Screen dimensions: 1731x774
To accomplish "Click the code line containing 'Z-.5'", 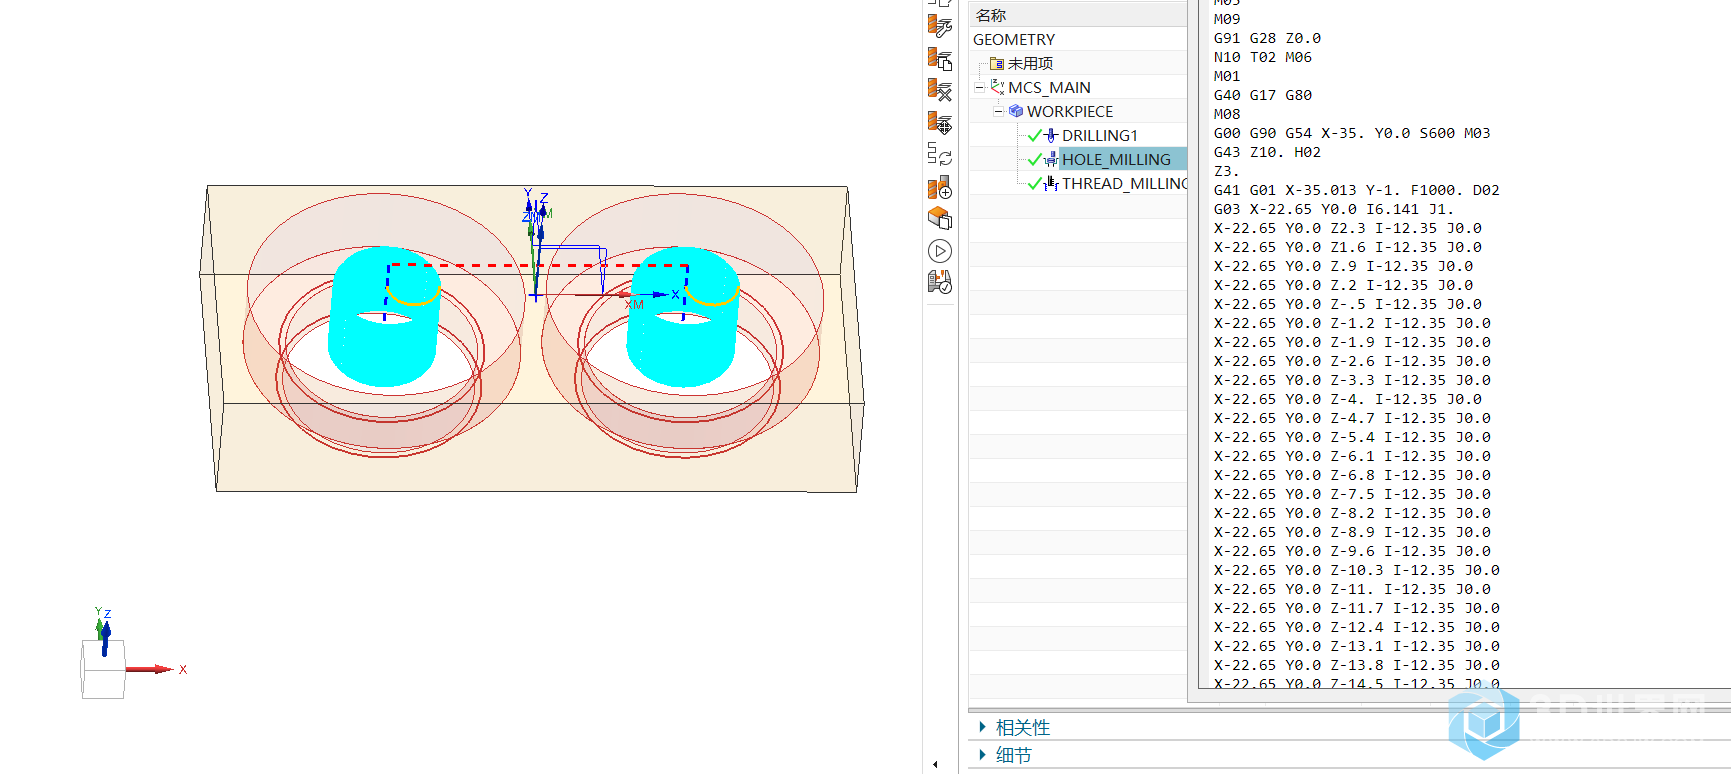I will [x=1347, y=304].
